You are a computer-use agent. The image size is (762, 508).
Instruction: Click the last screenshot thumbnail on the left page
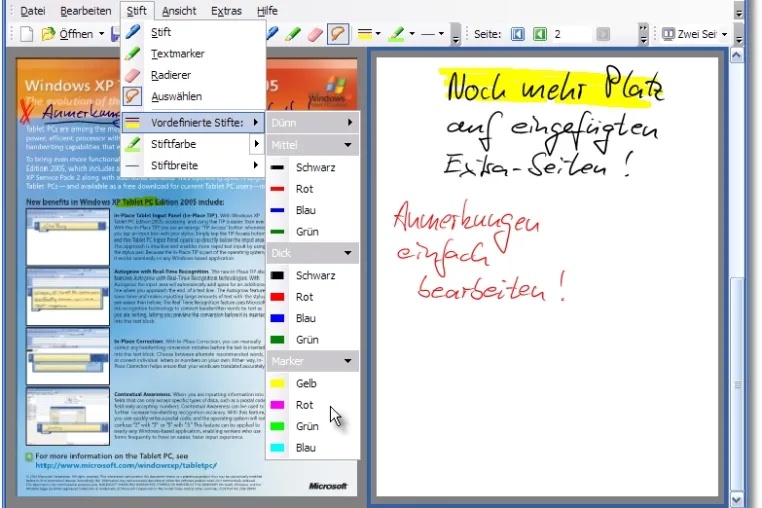[x=68, y=416]
